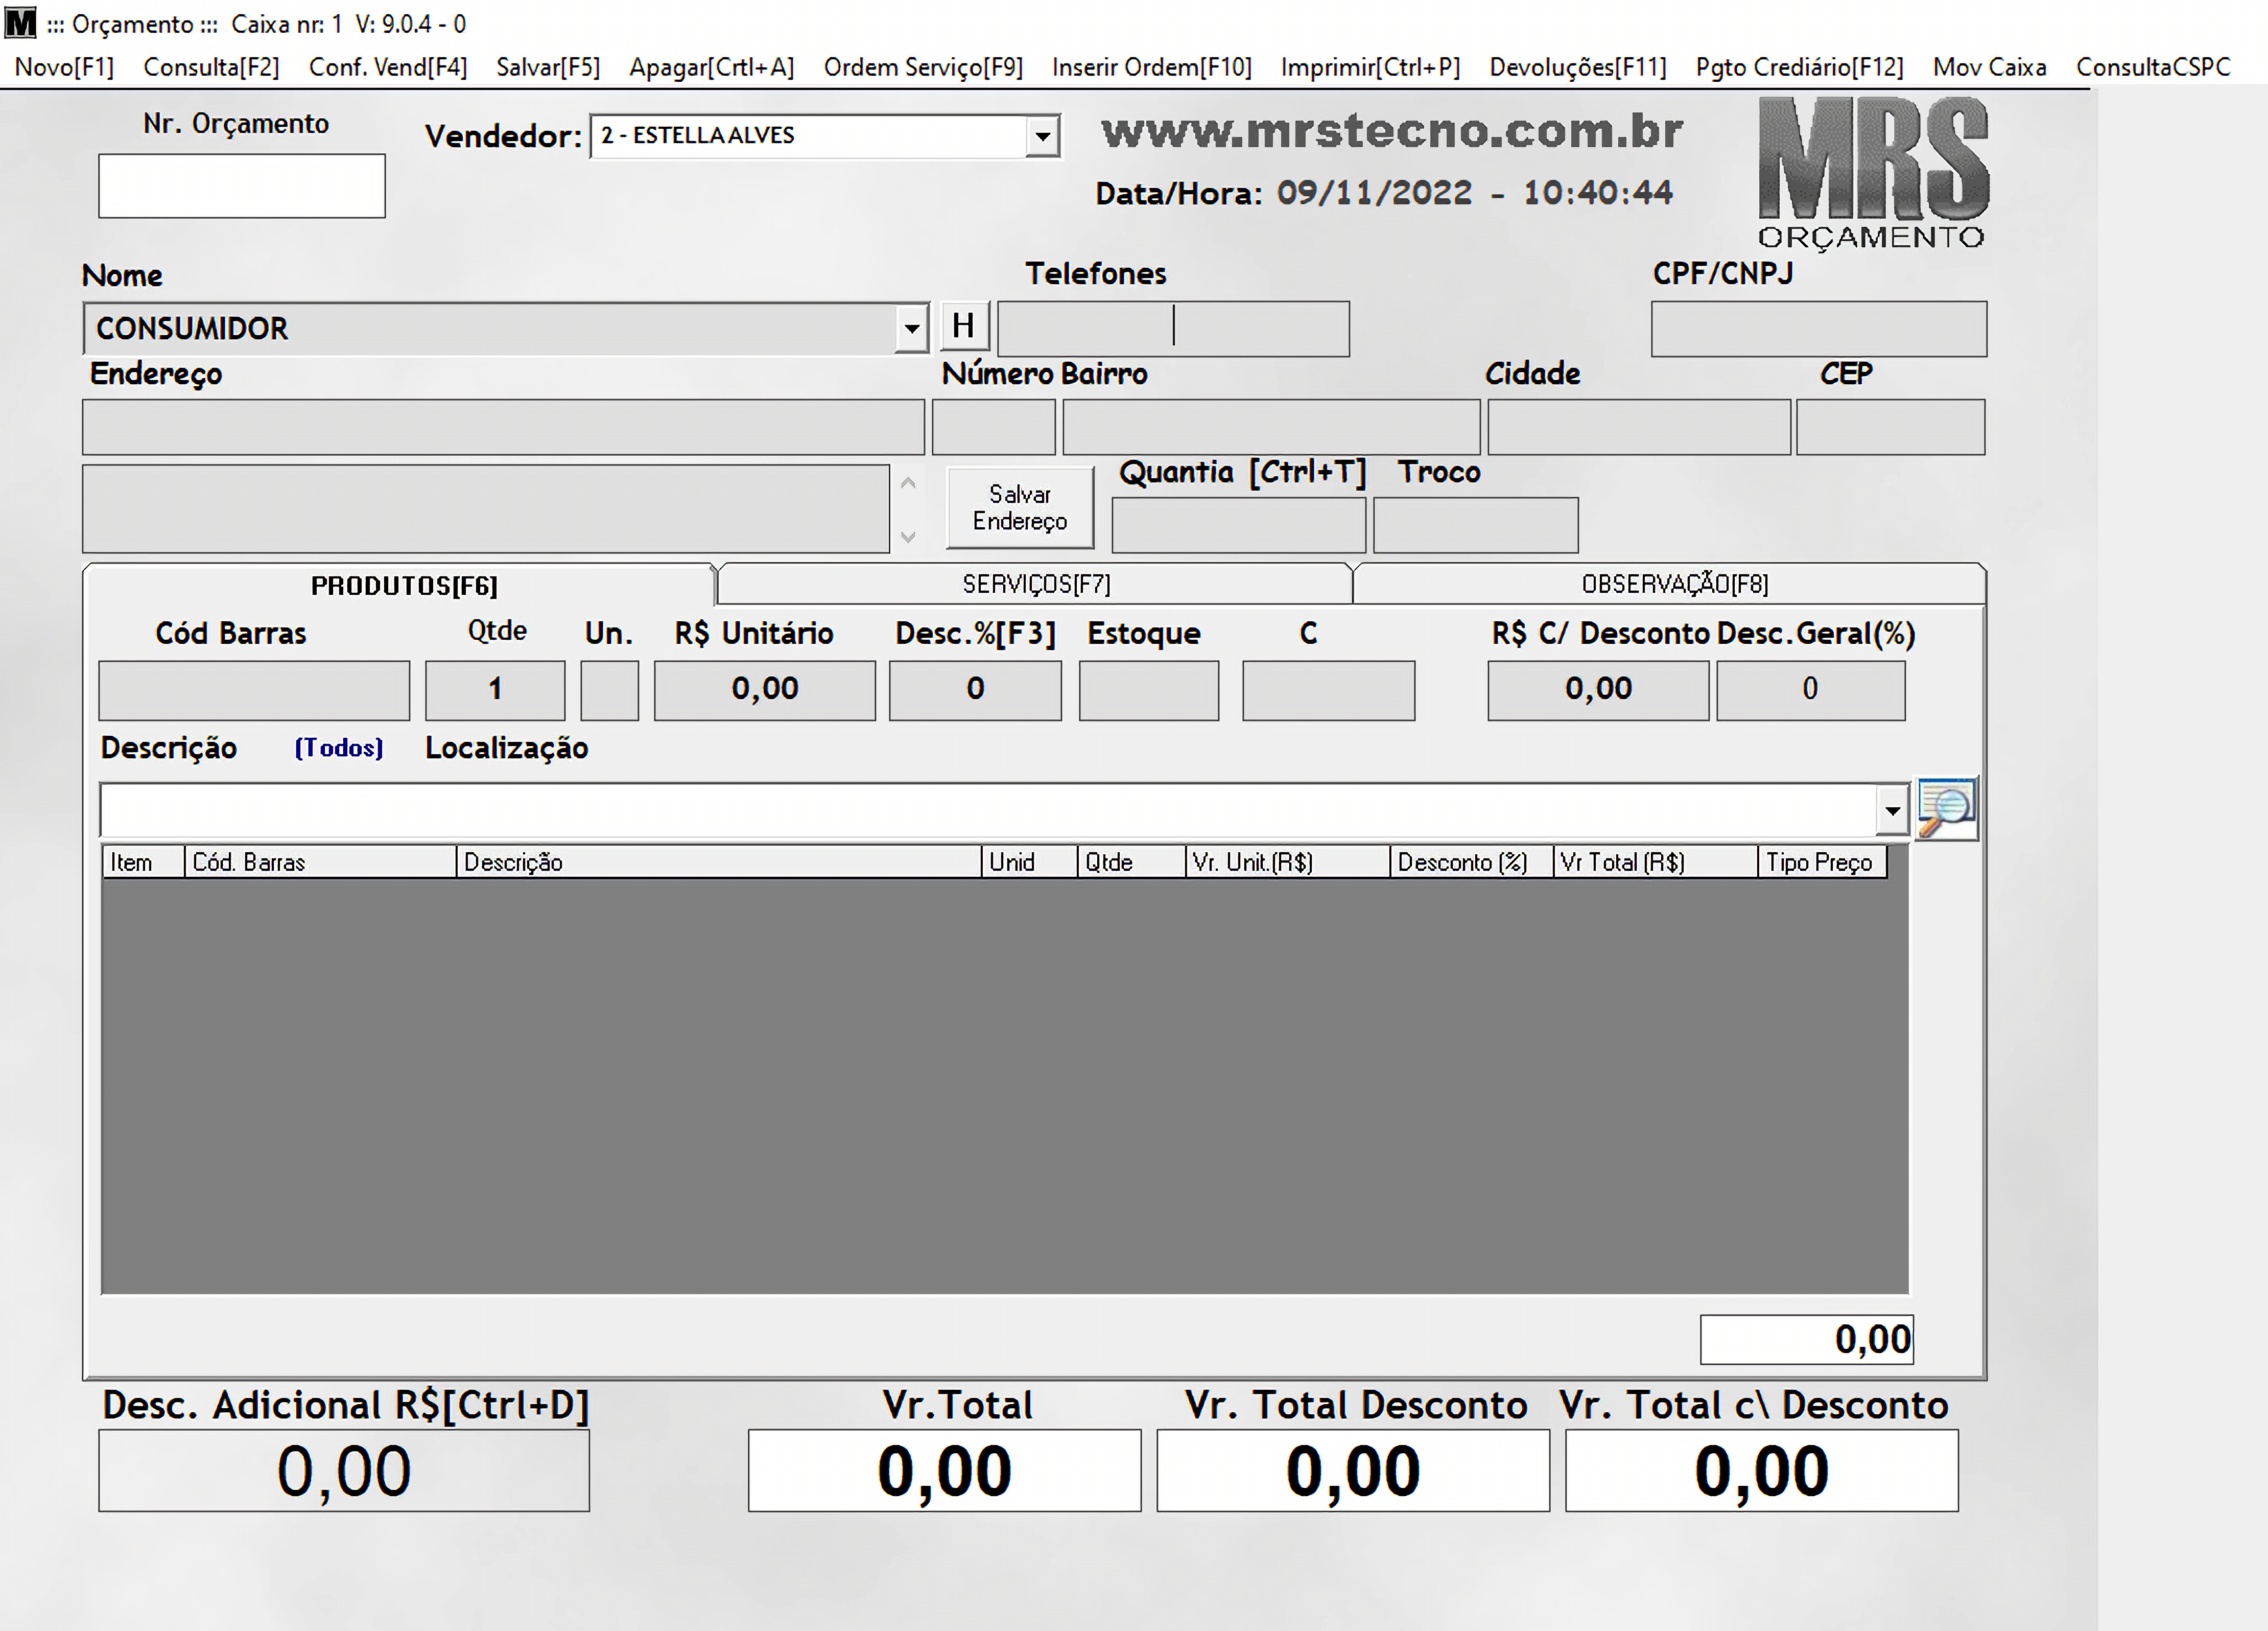Screen dimensions: 2268x1631
Task: Click the Vr. Unit.(R$) column header
Action: (1288, 862)
